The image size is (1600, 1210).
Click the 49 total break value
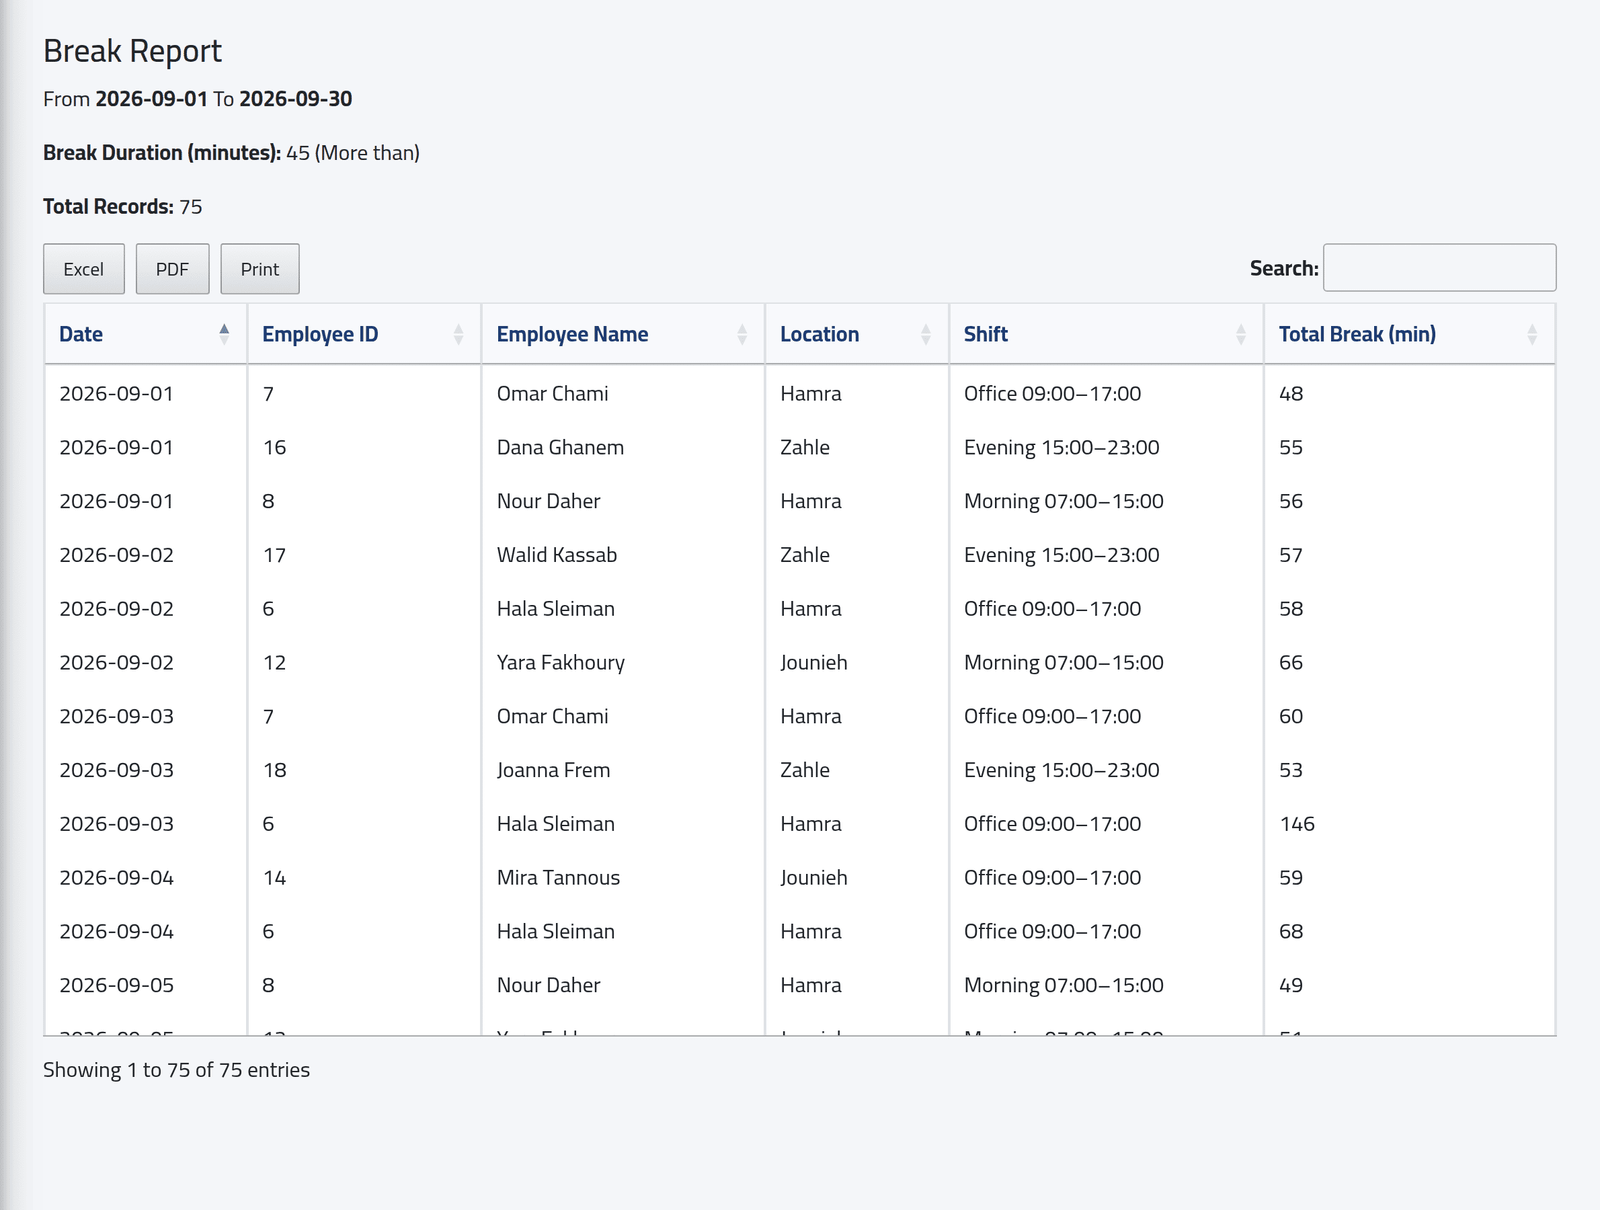tap(1291, 985)
